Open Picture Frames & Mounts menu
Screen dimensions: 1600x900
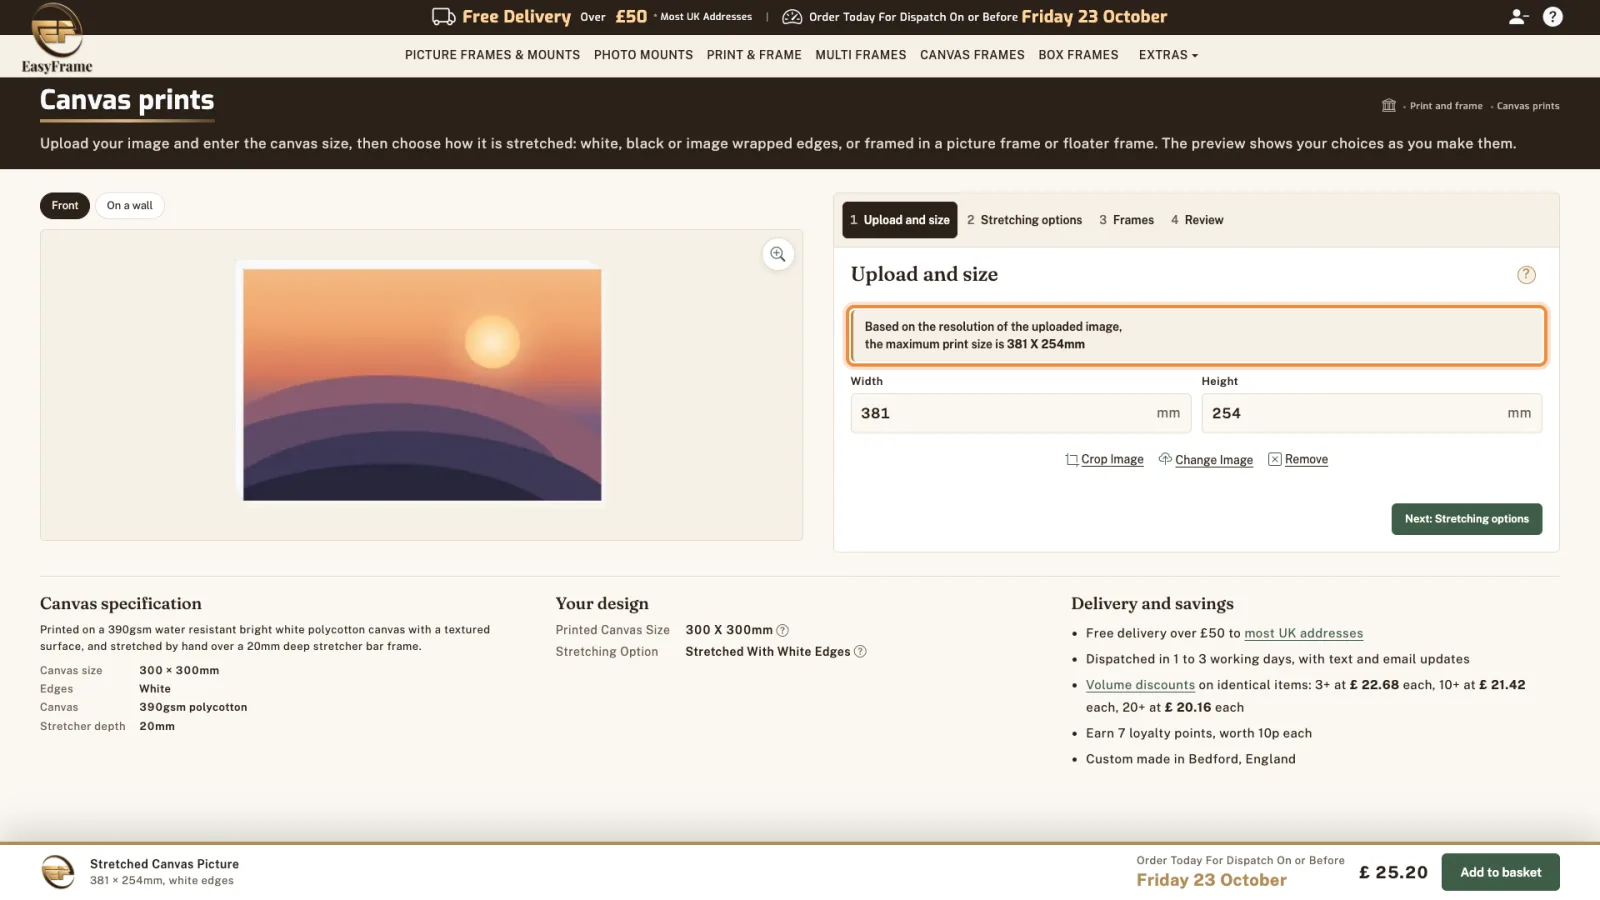pyautogui.click(x=492, y=55)
